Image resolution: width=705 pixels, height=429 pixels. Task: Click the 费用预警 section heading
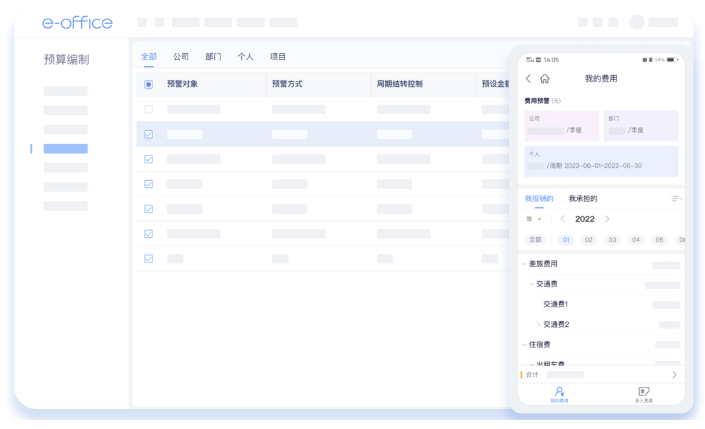click(537, 101)
